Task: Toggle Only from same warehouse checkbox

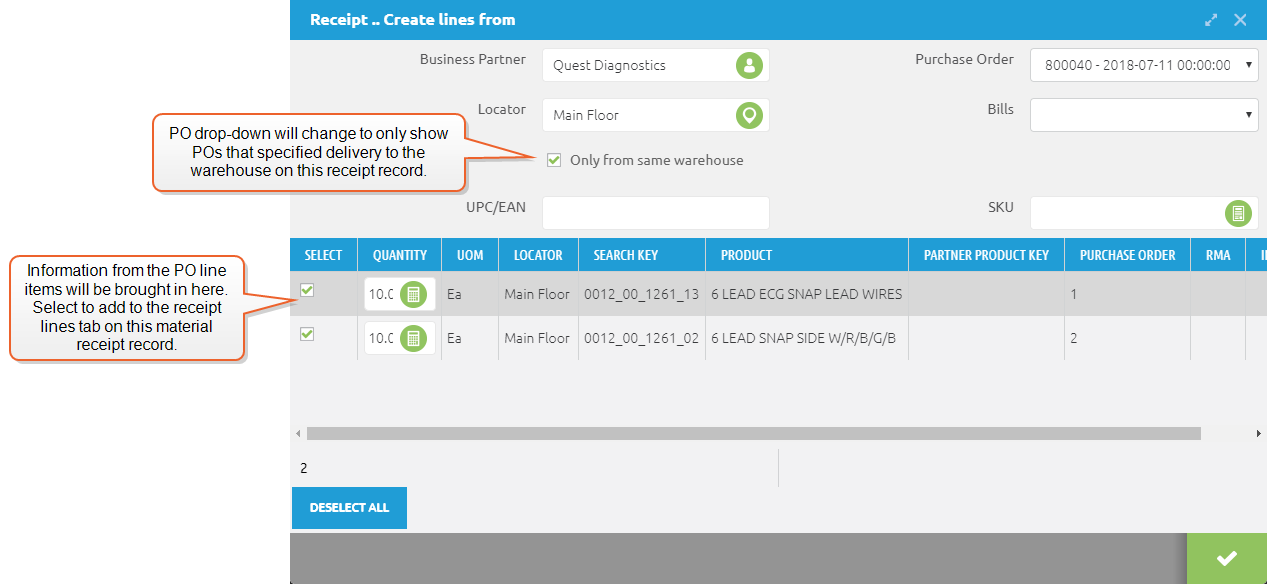Action: point(554,160)
